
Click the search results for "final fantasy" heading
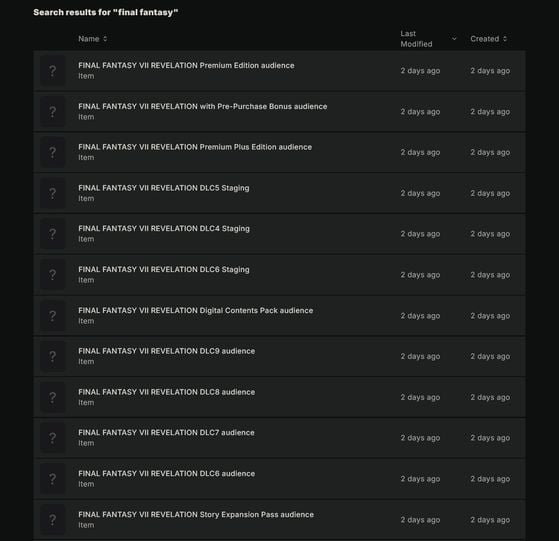[x=106, y=12]
